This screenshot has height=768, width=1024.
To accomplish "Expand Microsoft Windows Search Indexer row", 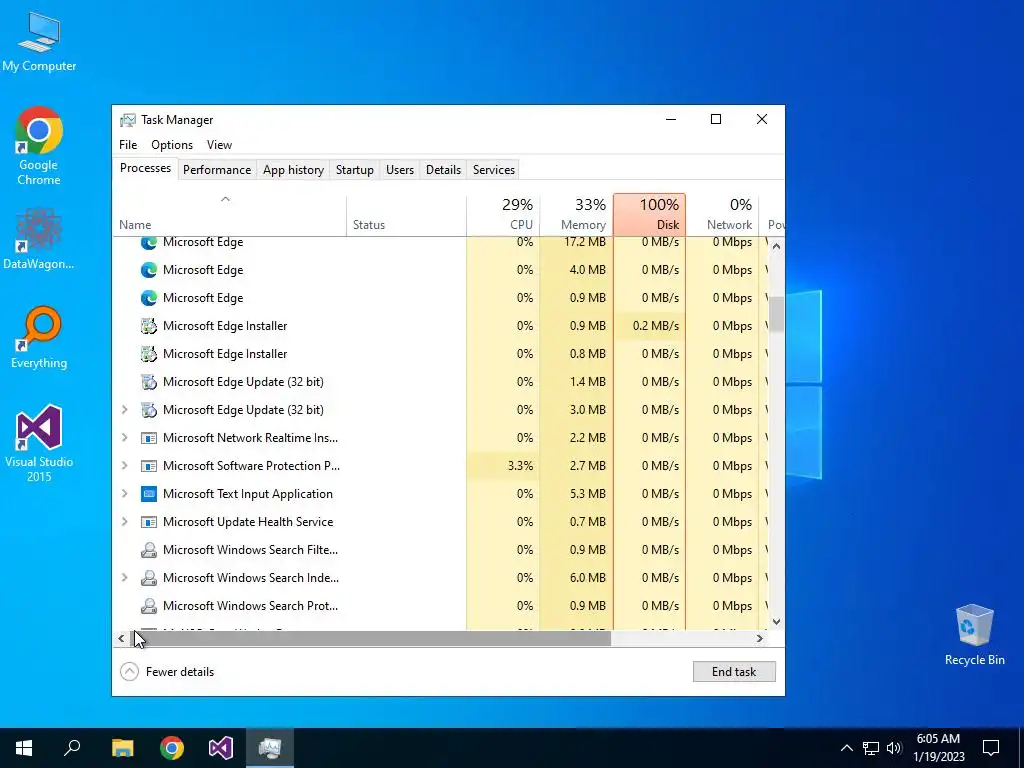I will (x=125, y=578).
